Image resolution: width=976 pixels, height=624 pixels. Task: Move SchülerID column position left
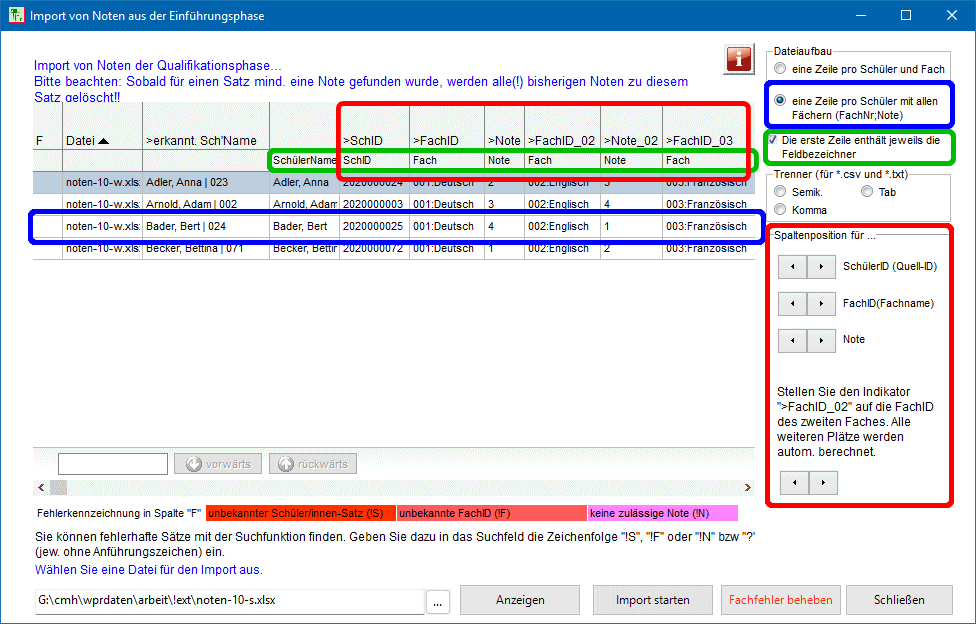[x=792, y=267]
